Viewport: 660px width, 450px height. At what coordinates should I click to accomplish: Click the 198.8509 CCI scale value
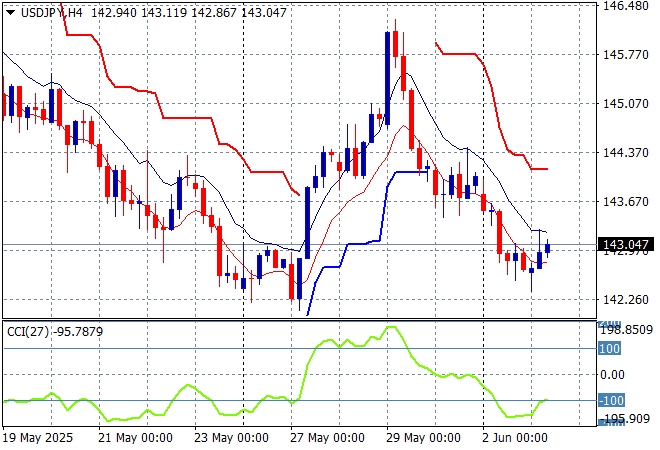[626, 328]
